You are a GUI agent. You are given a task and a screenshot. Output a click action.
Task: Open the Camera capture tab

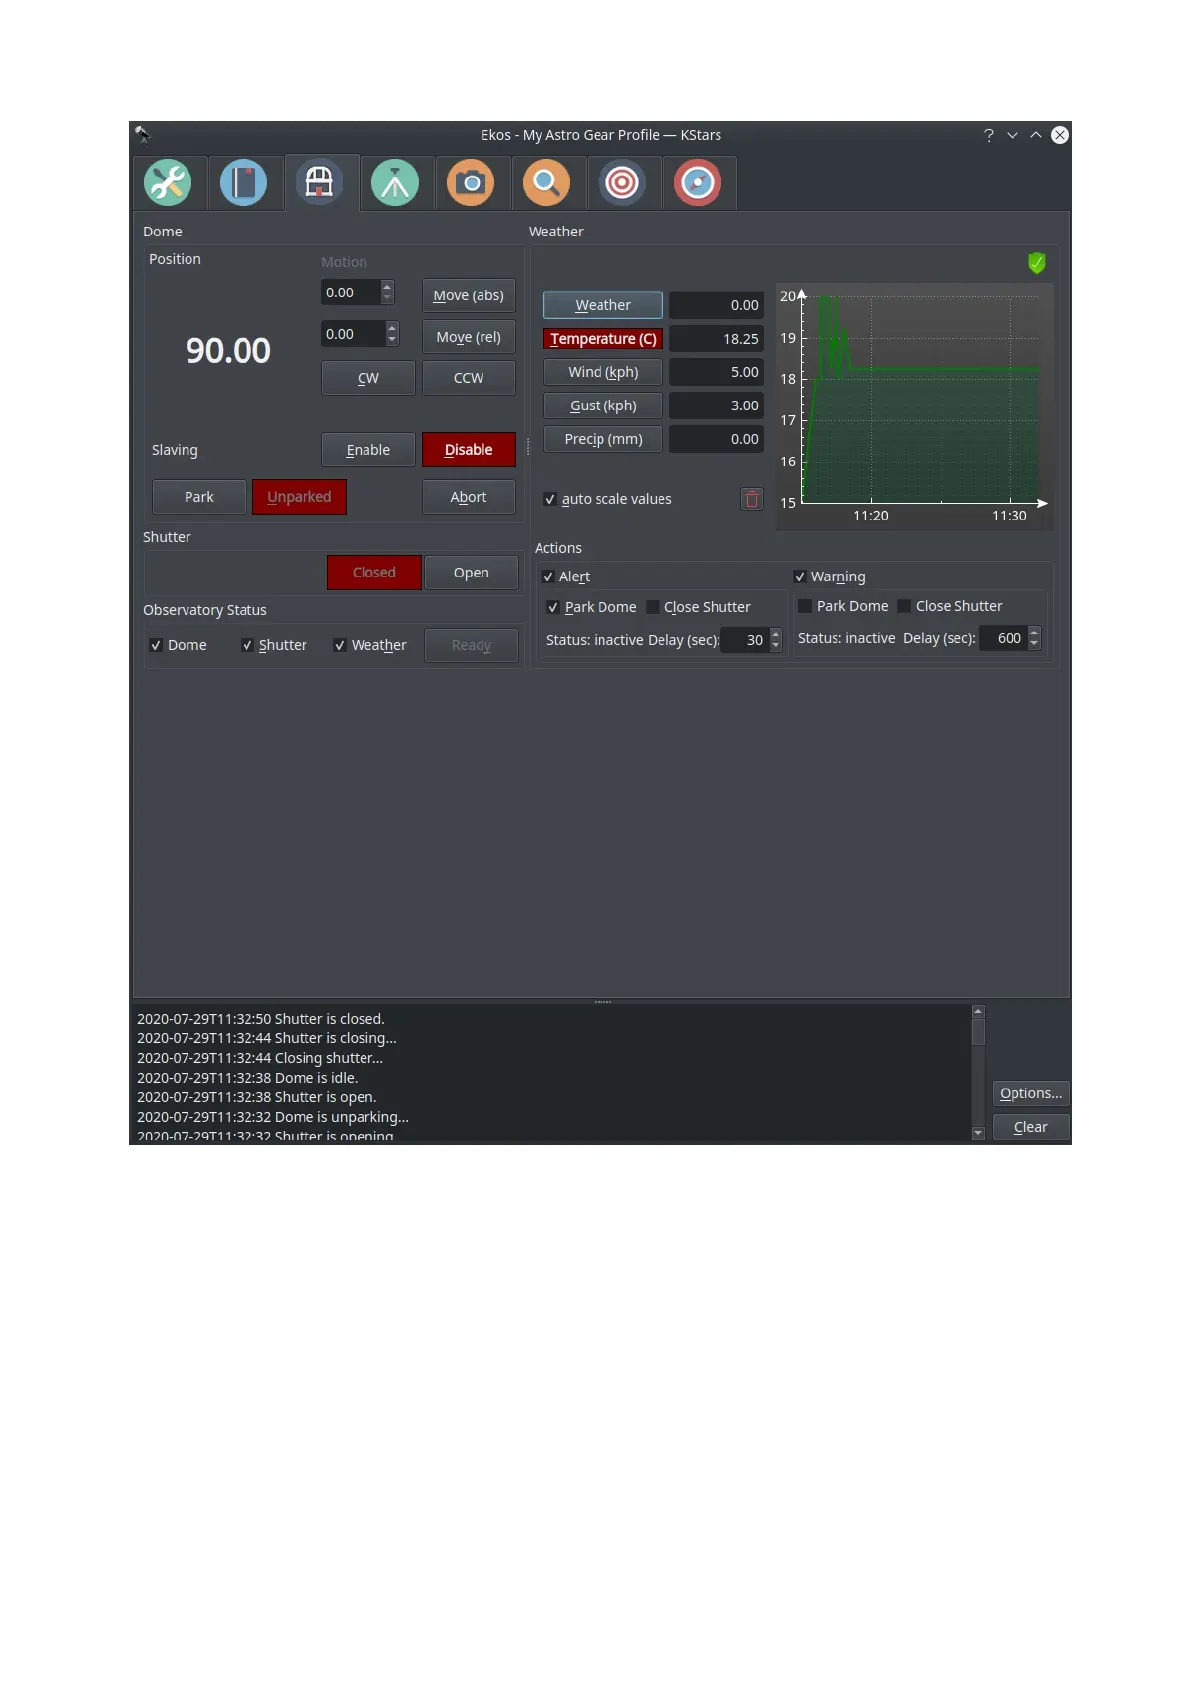tap(471, 183)
